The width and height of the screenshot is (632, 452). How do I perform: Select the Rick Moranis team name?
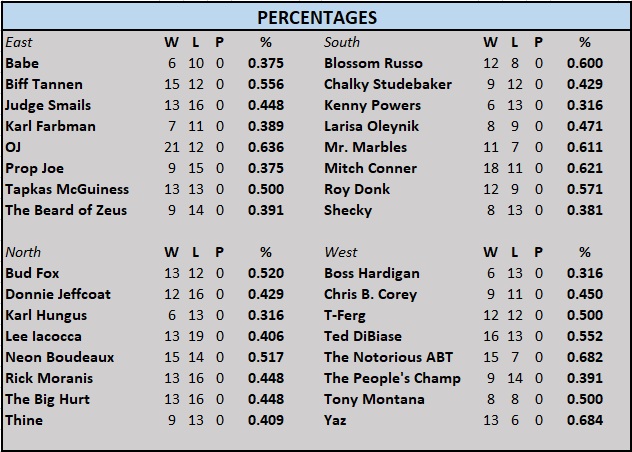(x=49, y=378)
